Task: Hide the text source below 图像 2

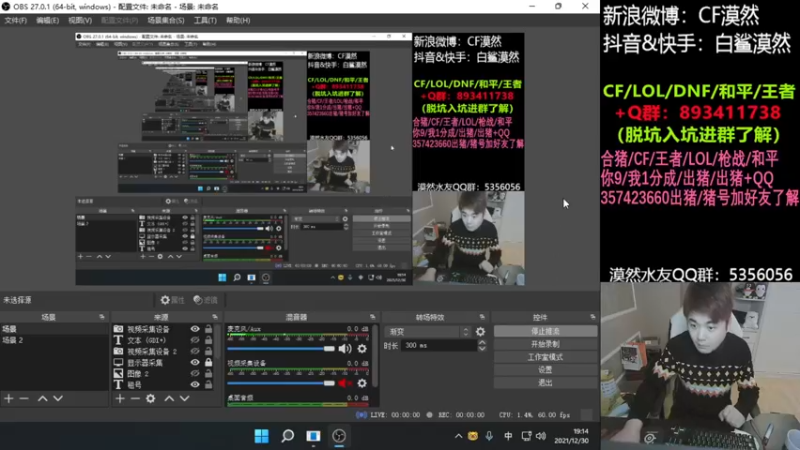Action: pos(195,385)
